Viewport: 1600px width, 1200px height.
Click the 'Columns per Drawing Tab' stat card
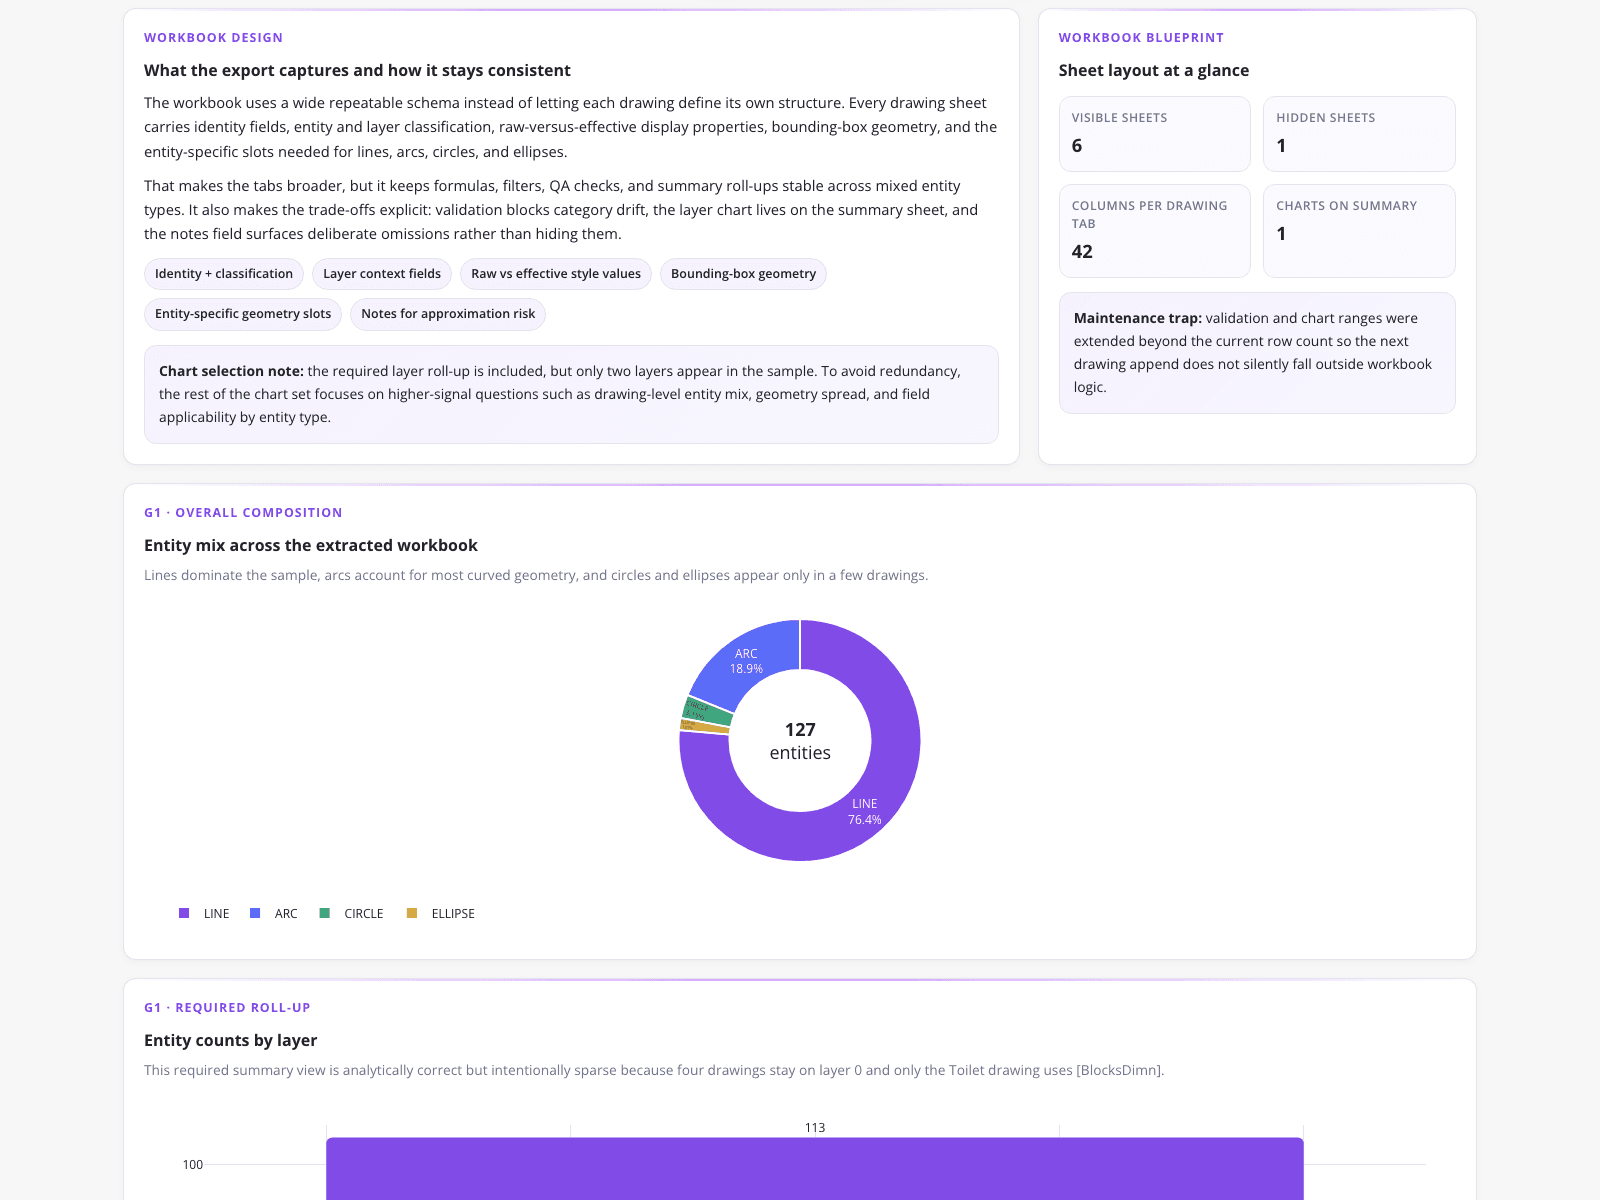(1155, 231)
